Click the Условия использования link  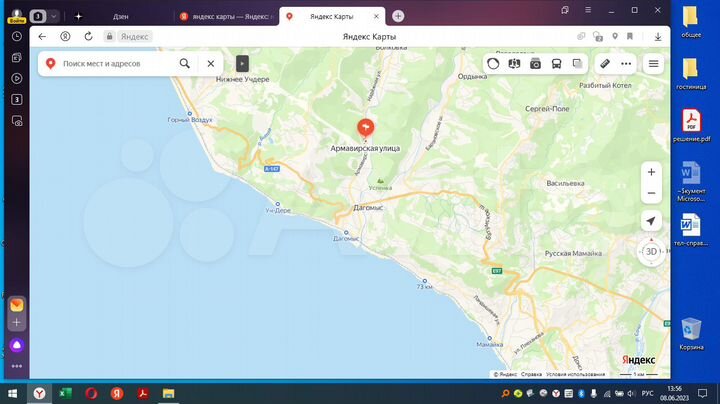(574, 374)
